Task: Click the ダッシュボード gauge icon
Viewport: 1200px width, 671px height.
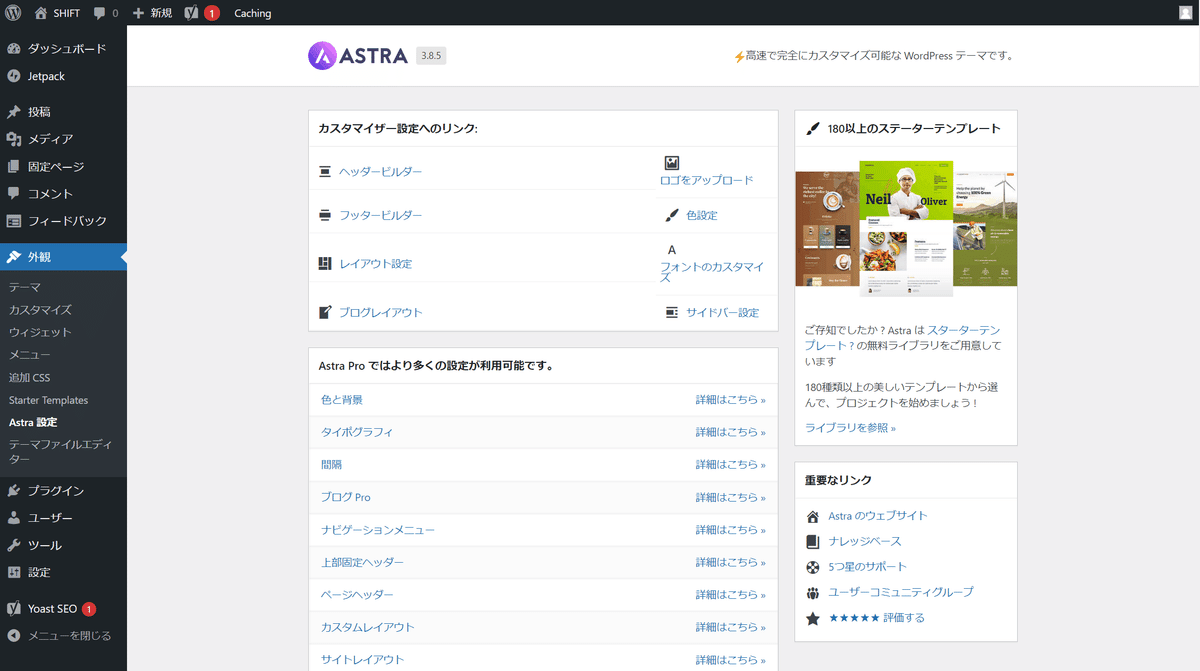Action: (x=14, y=49)
